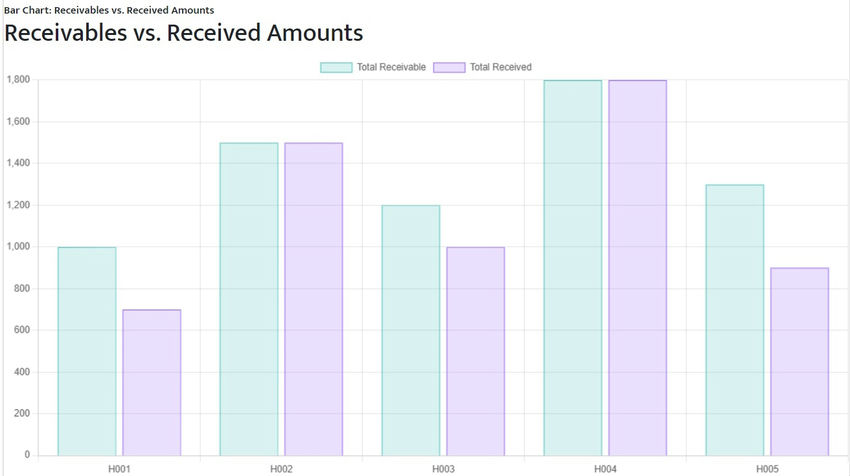Select H001 Total Received bar
The height and width of the screenshot is (476, 850).
click(152, 383)
